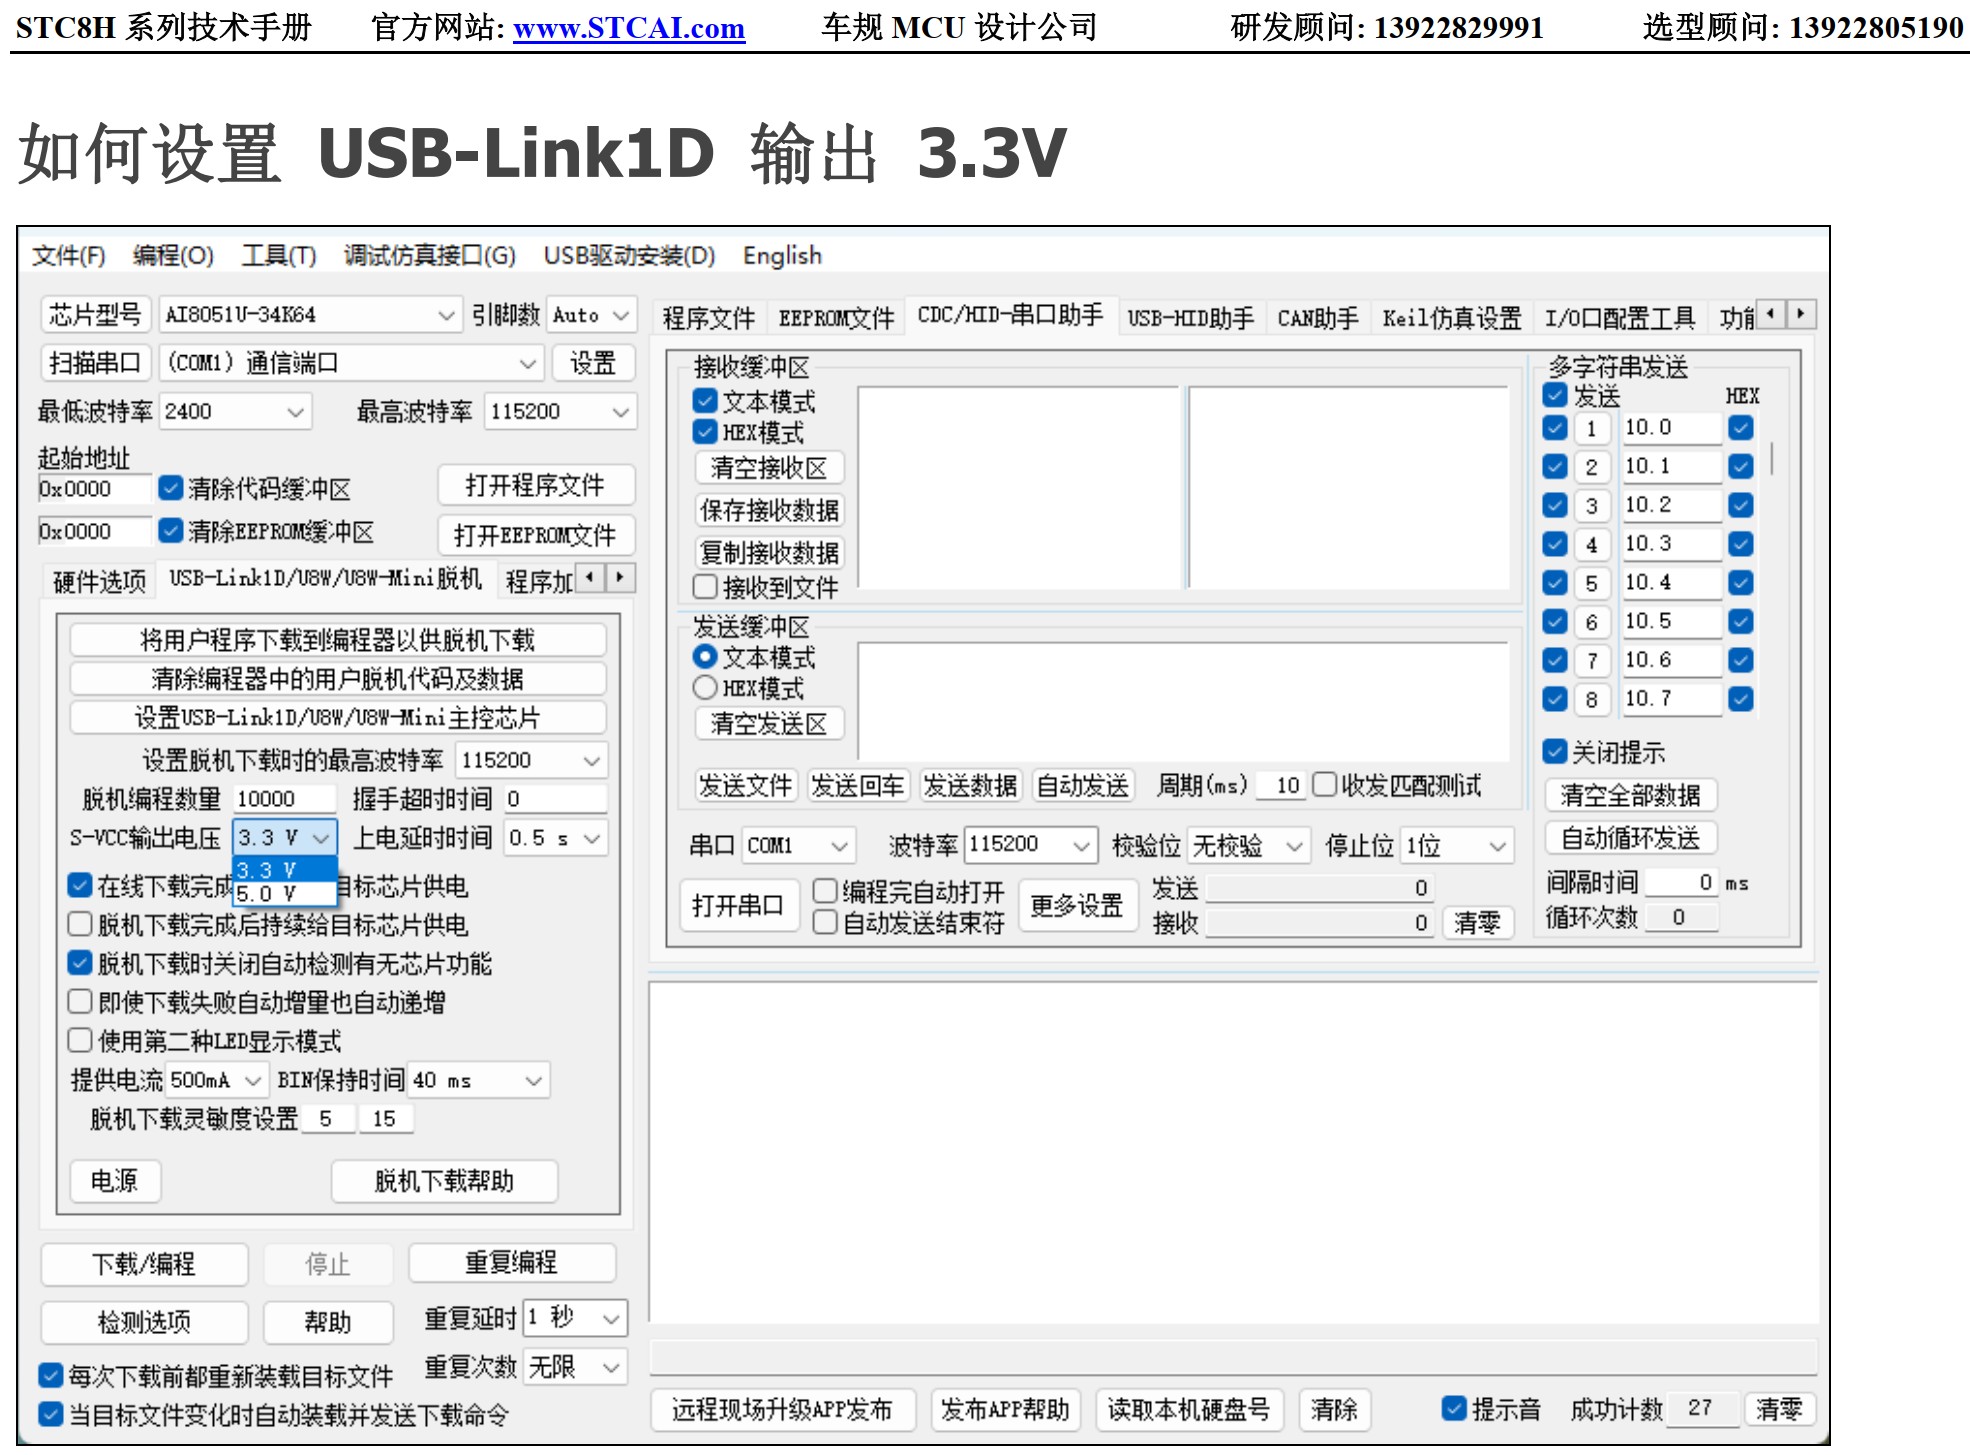Open Keil仿真设置 tab

pos(1451,318)
